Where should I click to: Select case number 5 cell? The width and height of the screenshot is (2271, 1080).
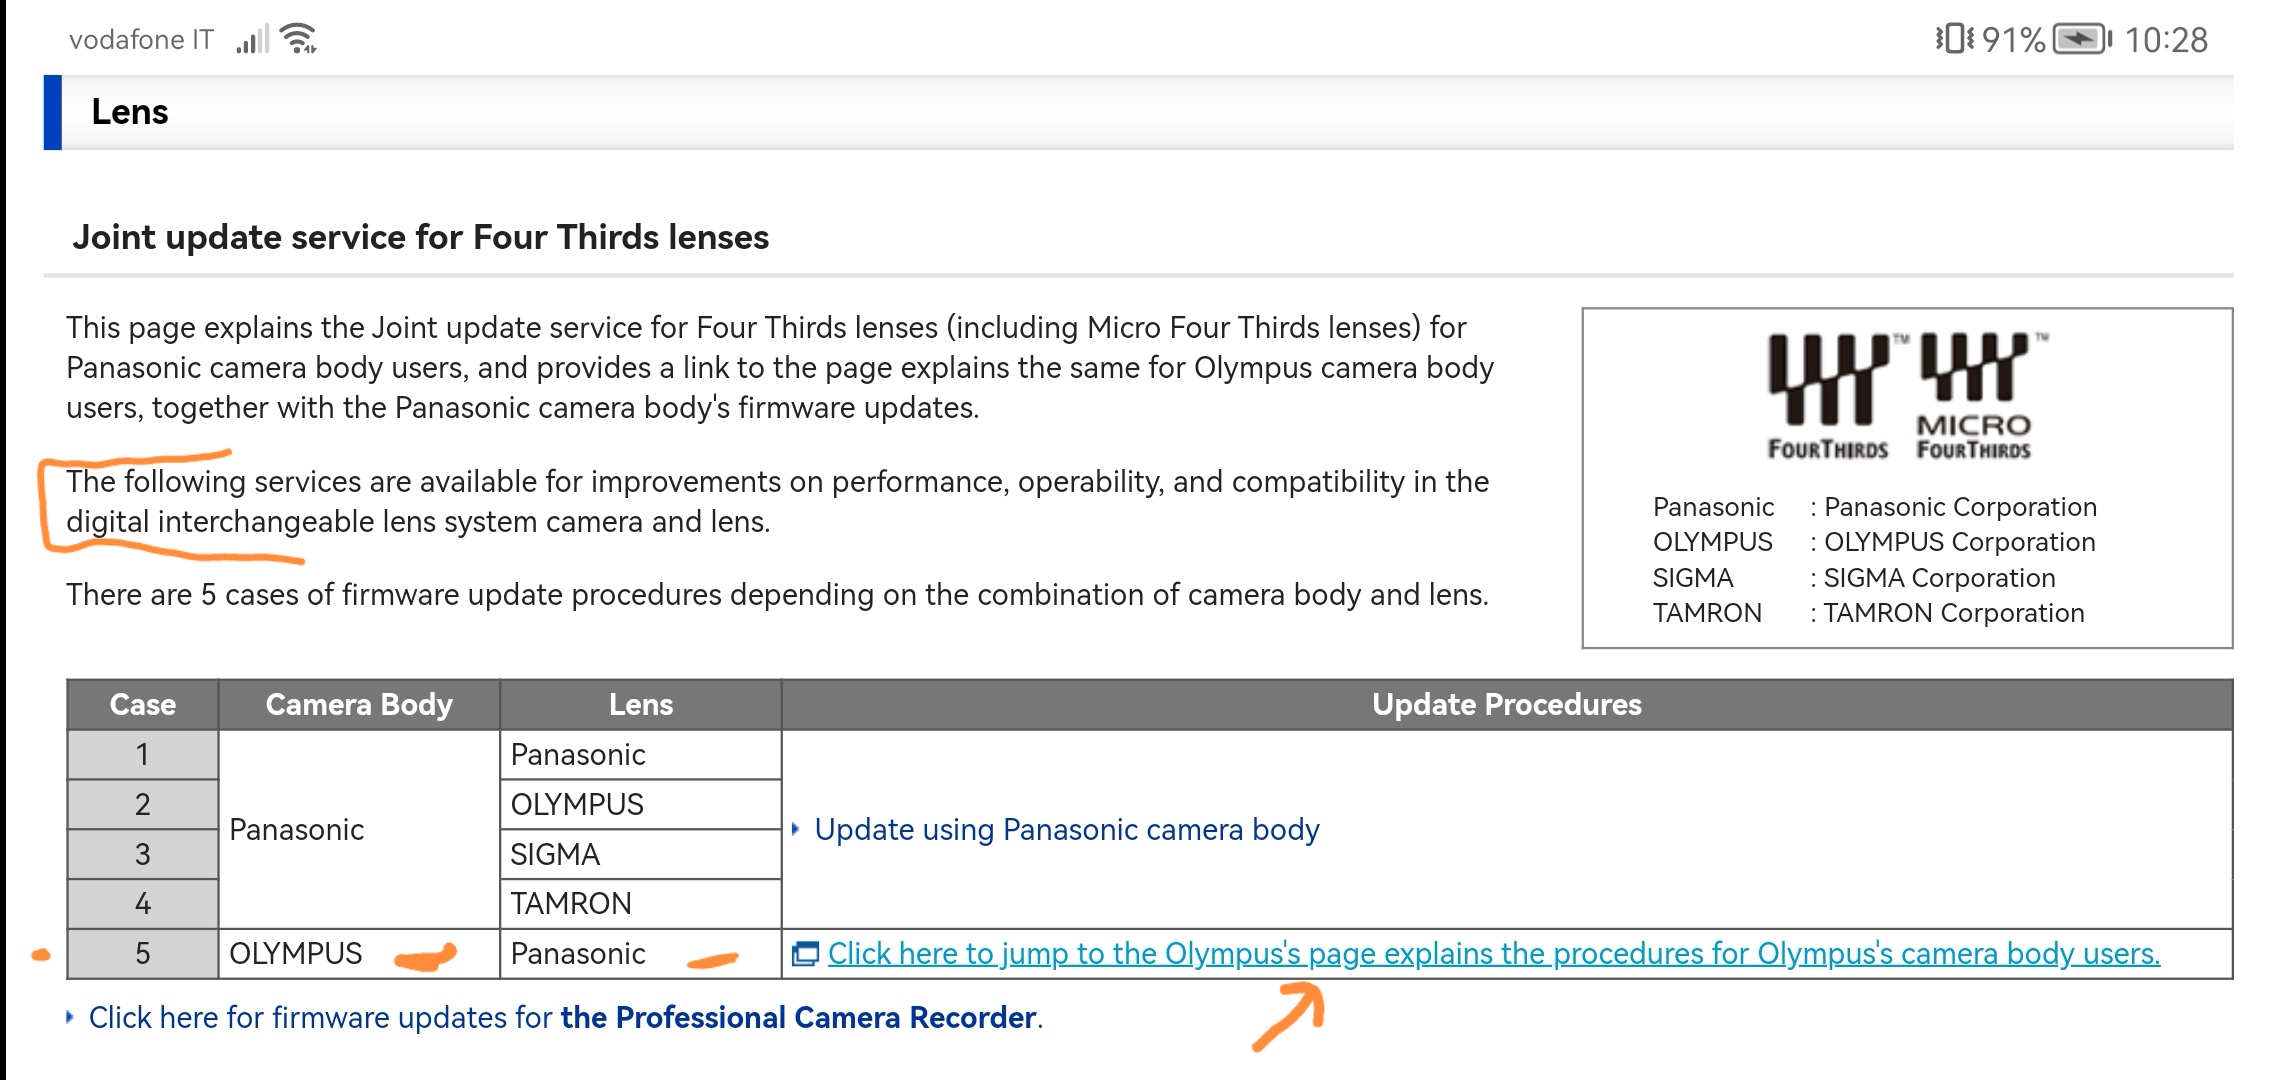(143, 953)
